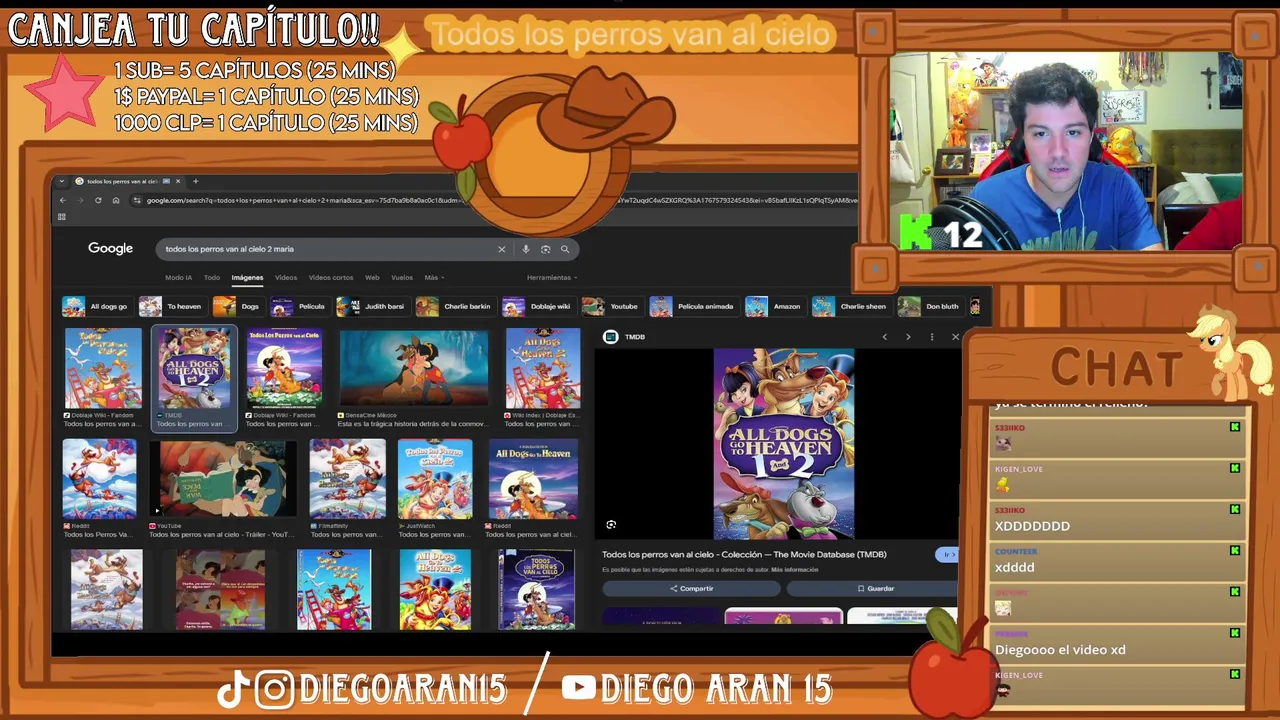Open the browser home page icon
This screenshot has width=1280, height=720.
116,200
